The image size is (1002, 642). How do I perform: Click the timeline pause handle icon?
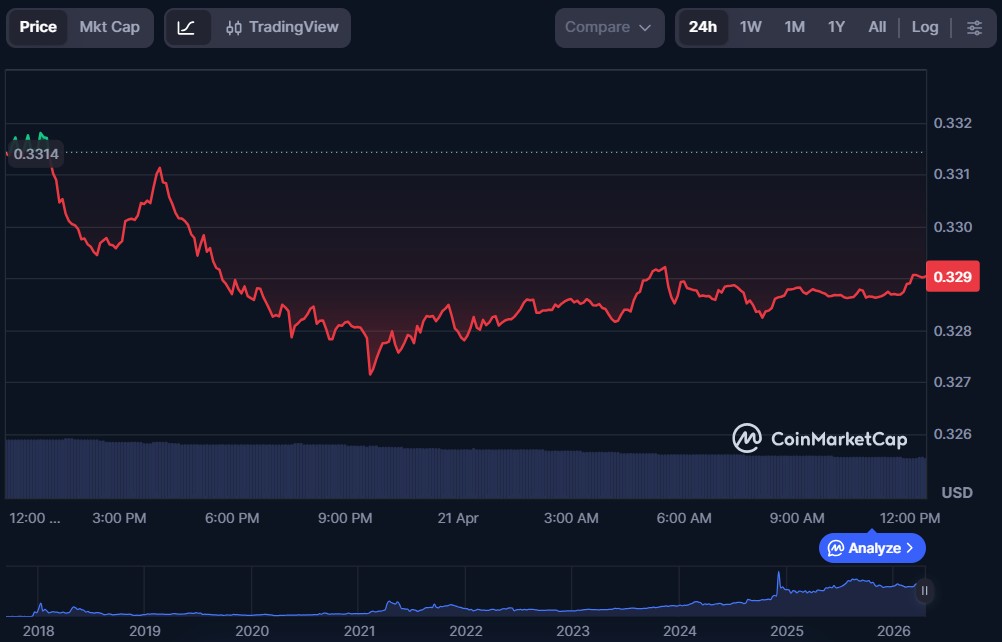coord(924,591)
